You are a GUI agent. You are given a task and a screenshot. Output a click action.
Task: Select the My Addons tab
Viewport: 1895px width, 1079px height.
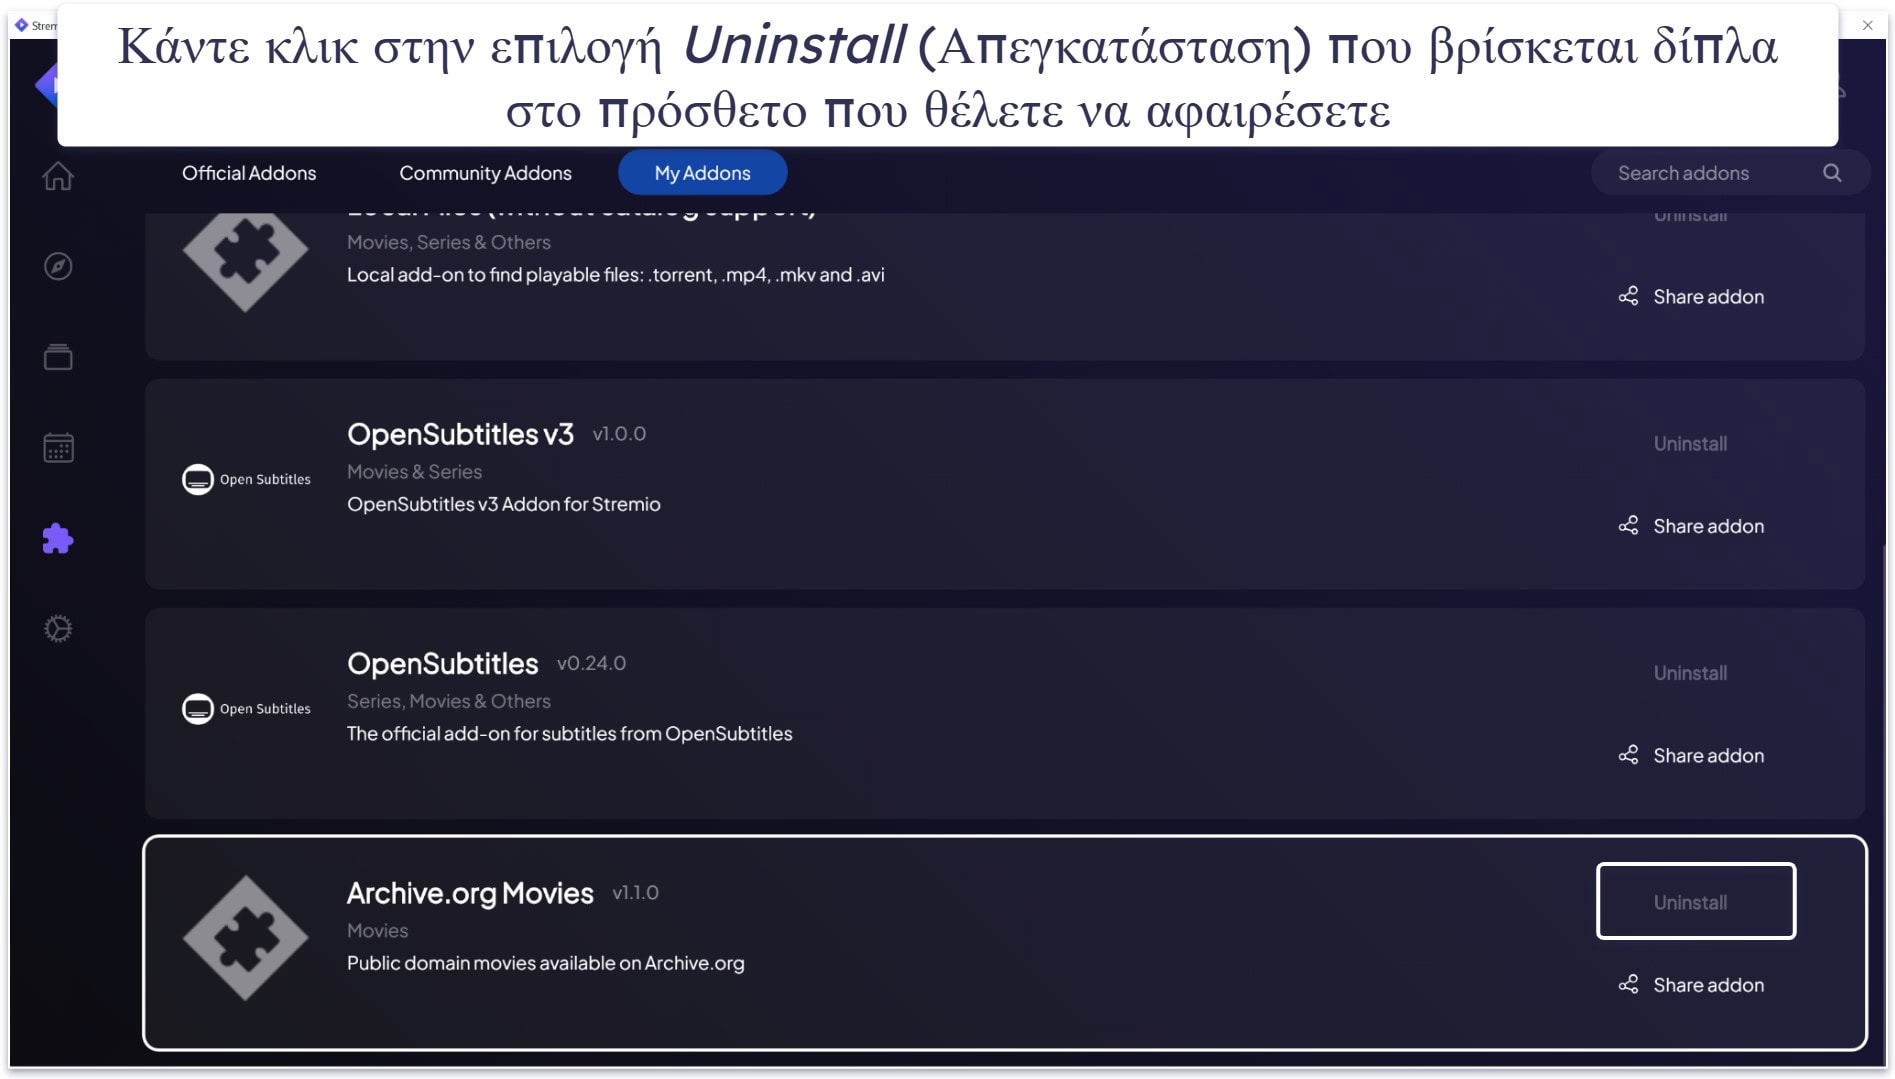pyautogui.click(x=702, y=173)
